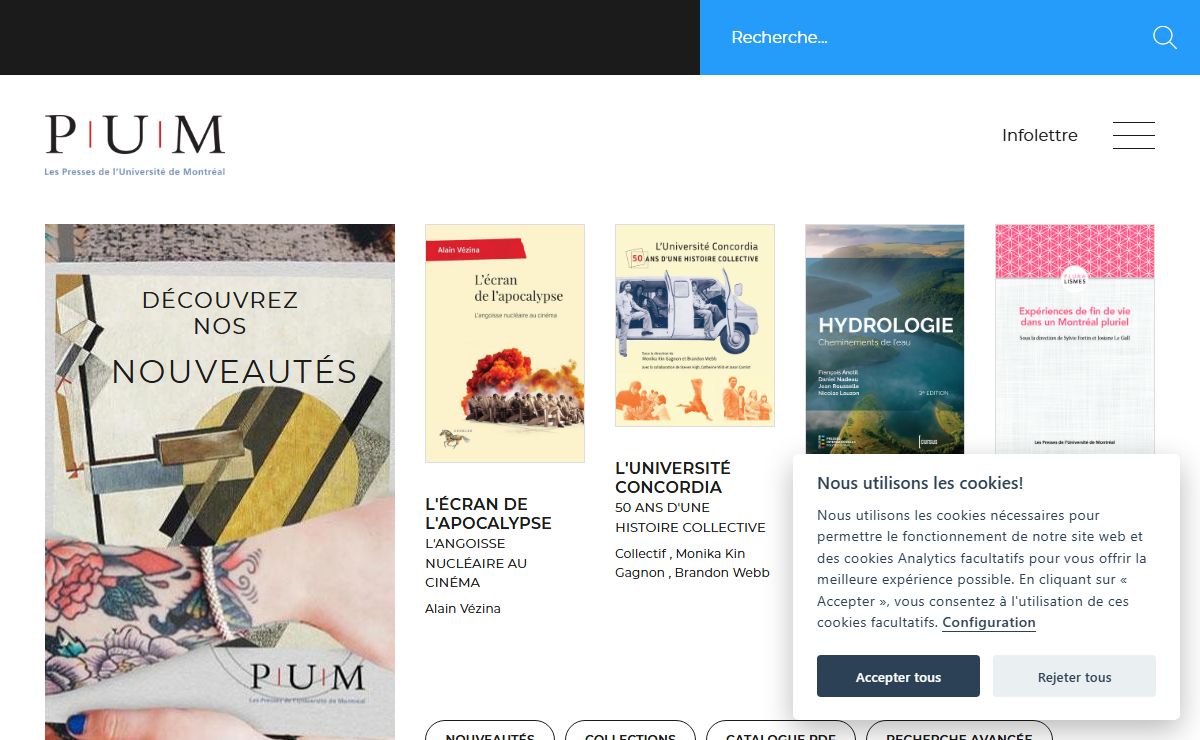Open the L'Université Concordia book cover

point(695,325)
